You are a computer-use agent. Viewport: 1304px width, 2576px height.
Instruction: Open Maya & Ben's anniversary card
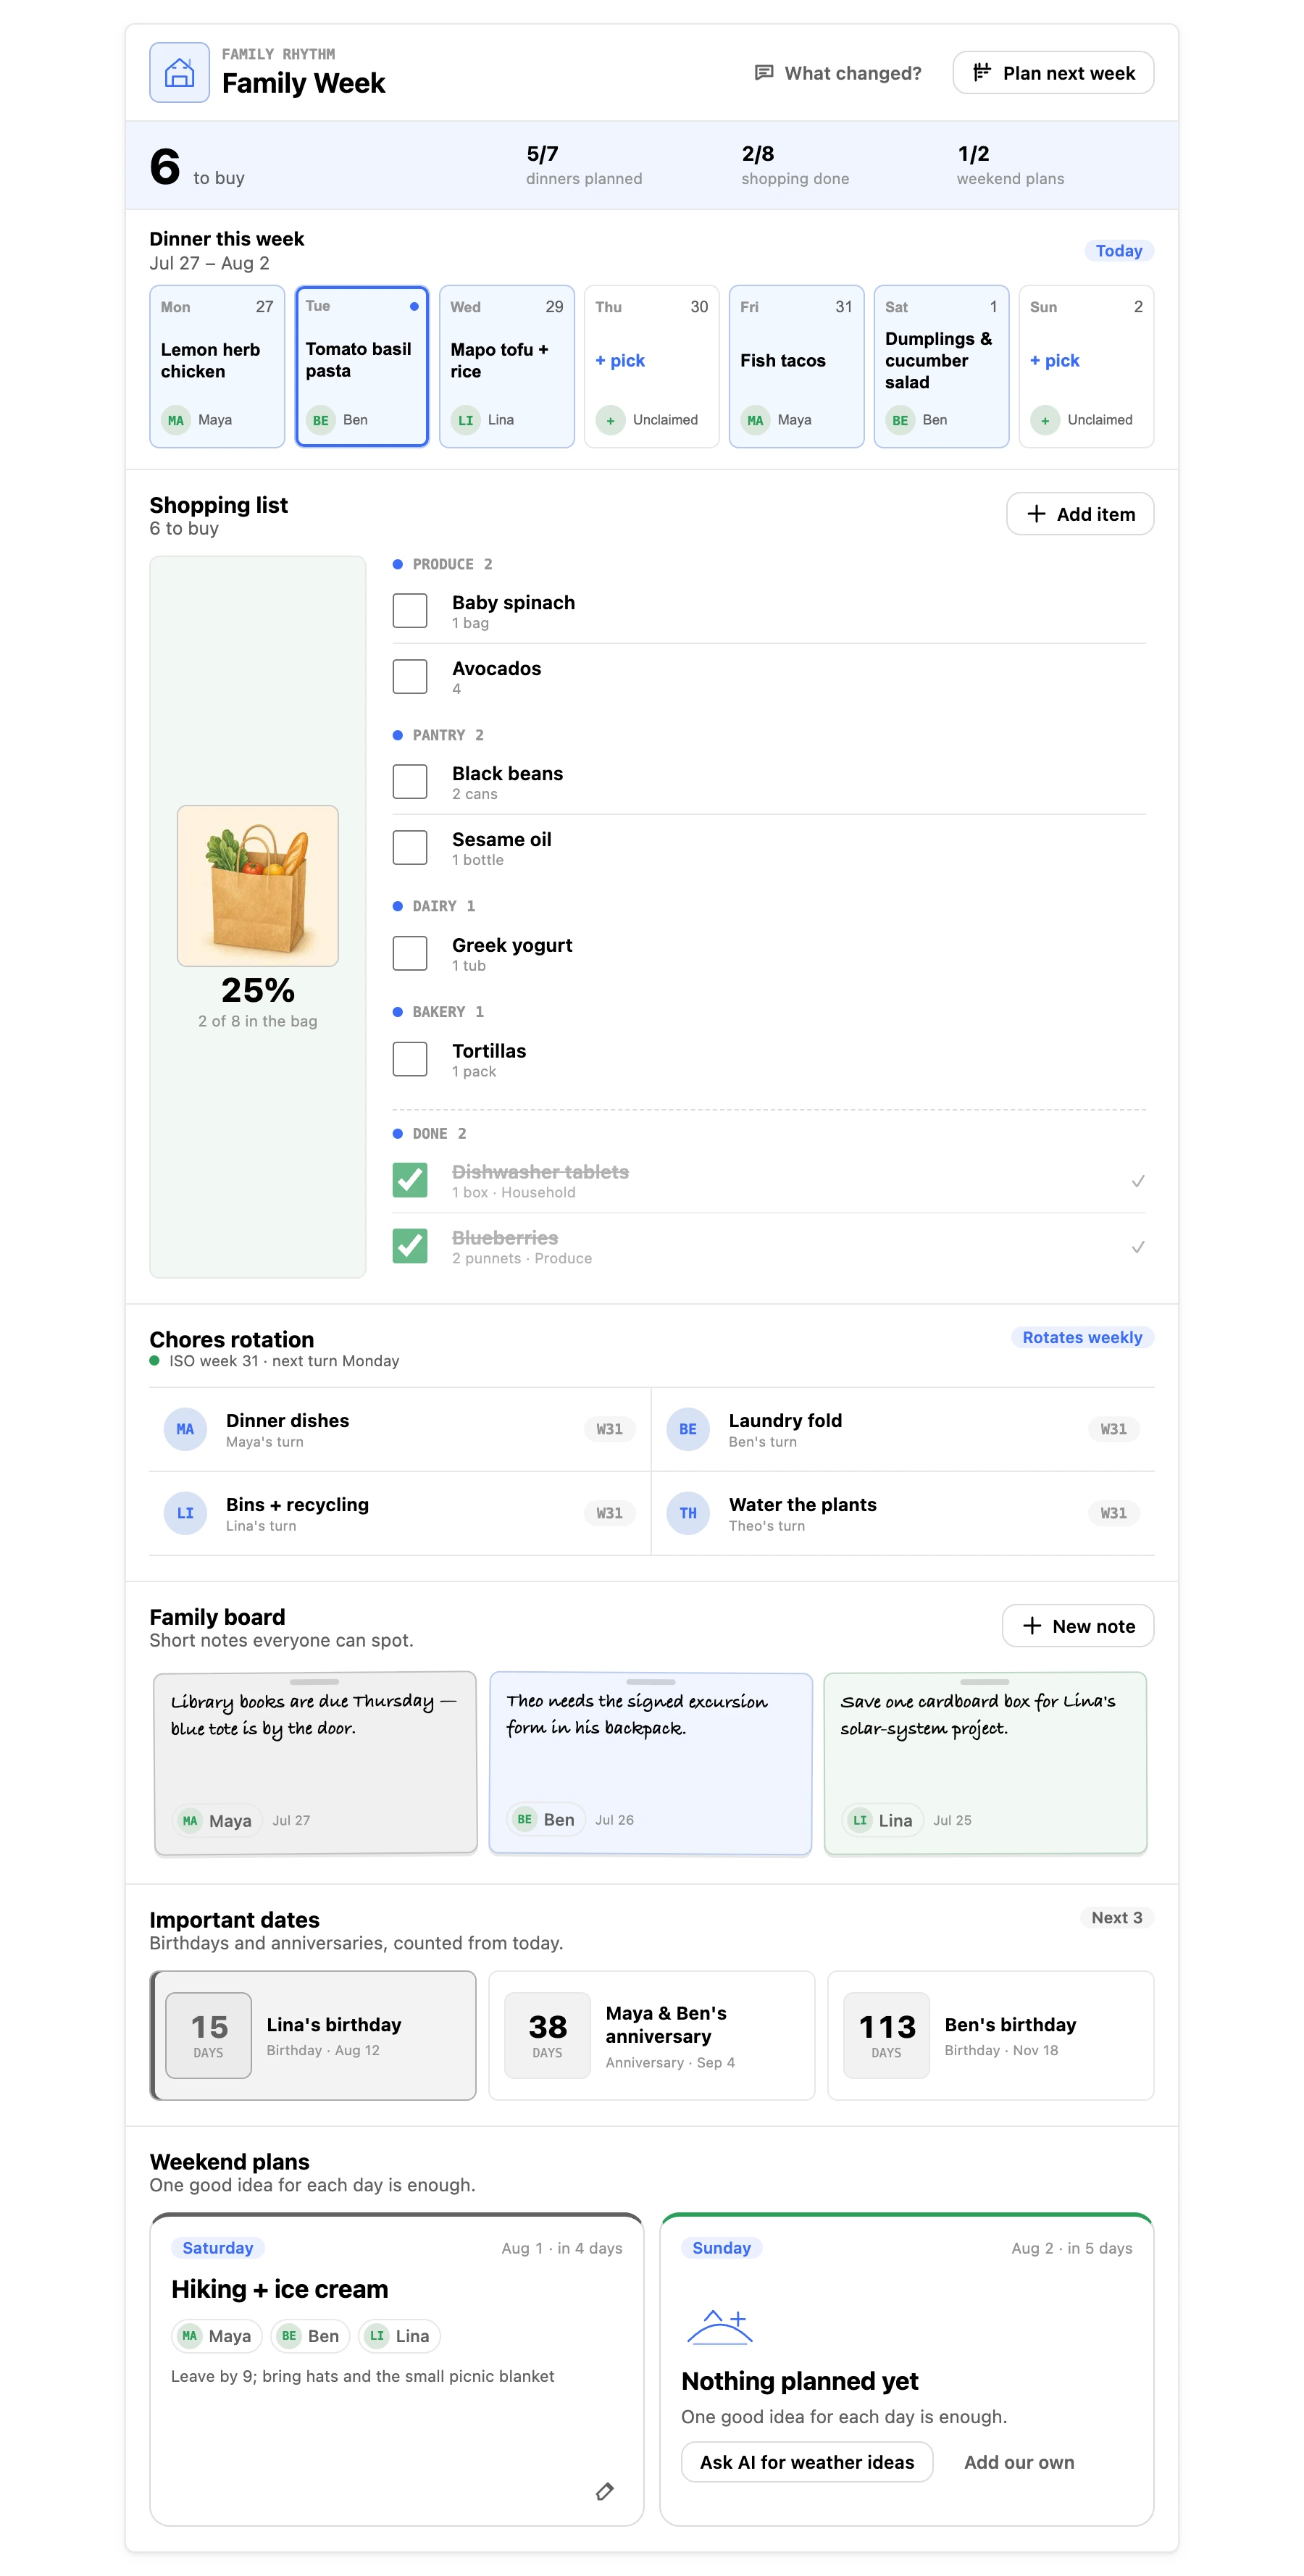tap(652, 2036)
